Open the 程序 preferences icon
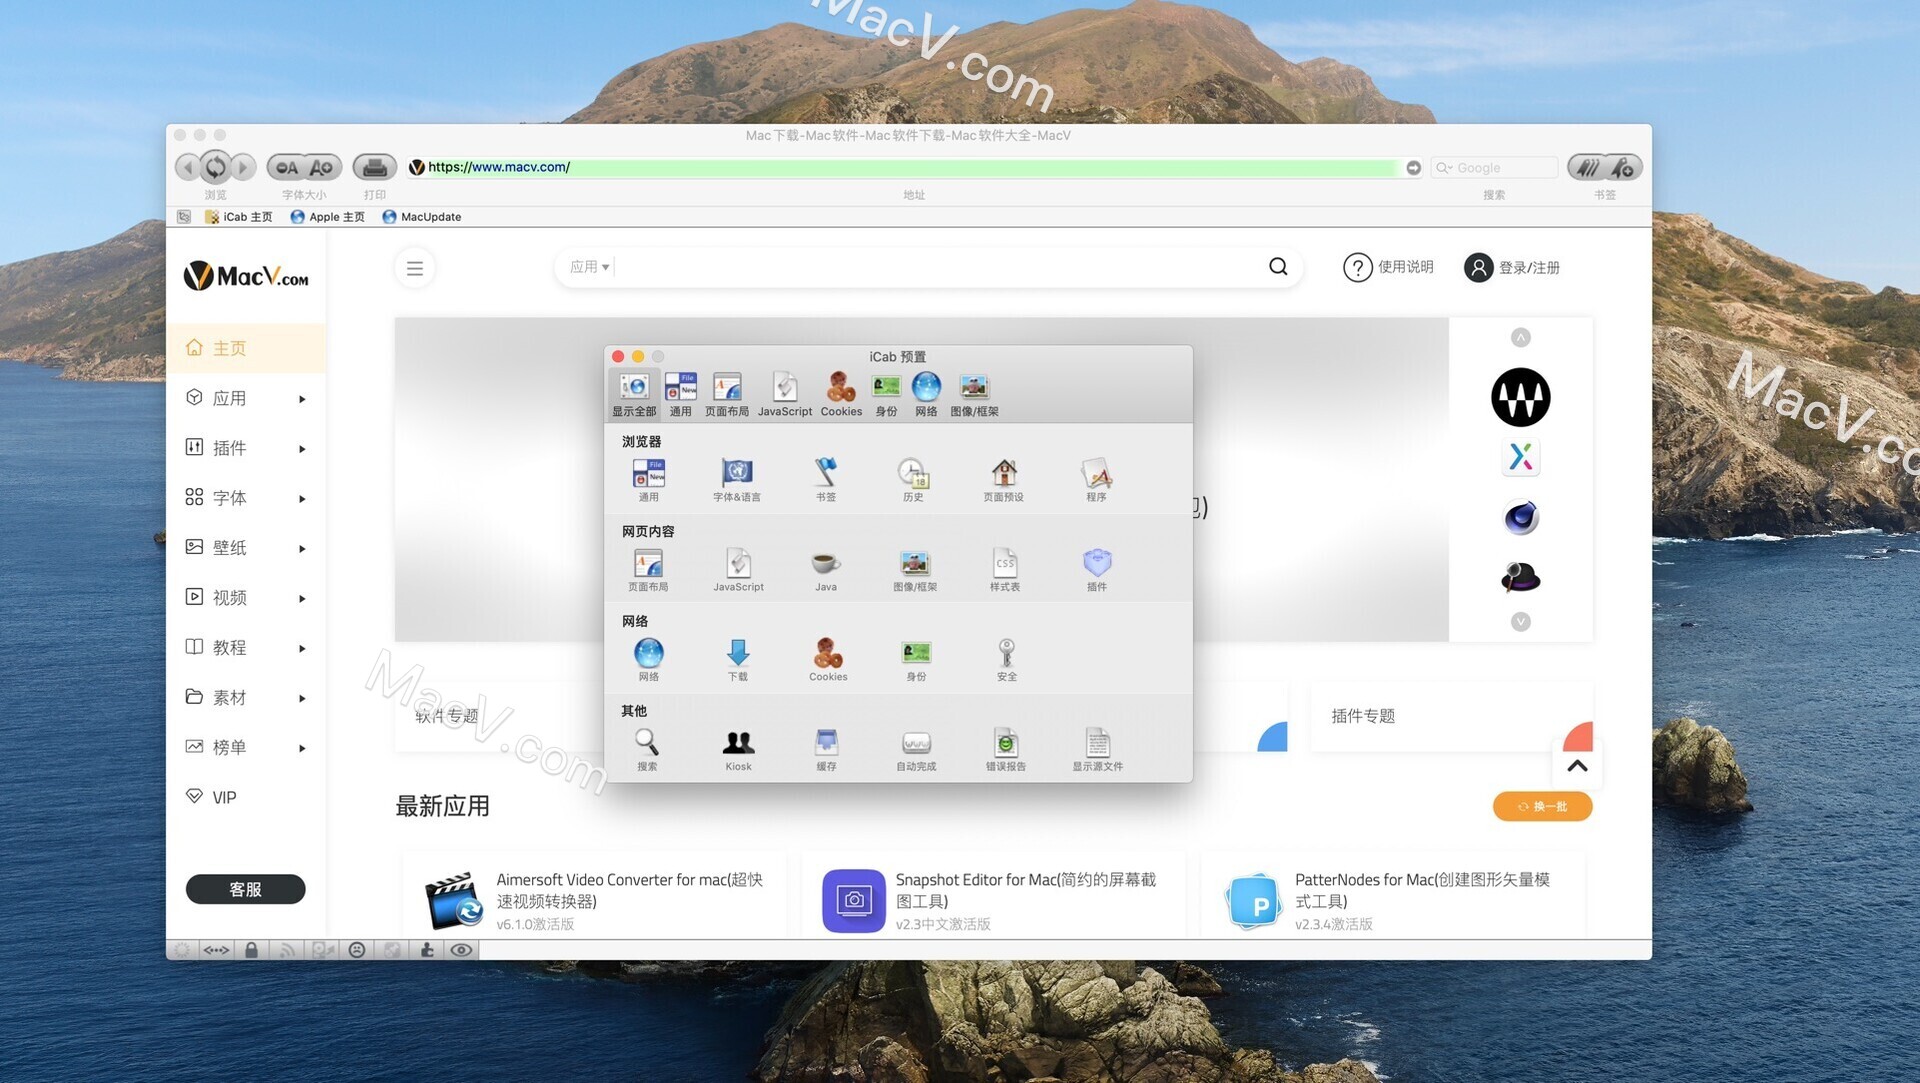1920x1083 pixels. coord(1097,479)
